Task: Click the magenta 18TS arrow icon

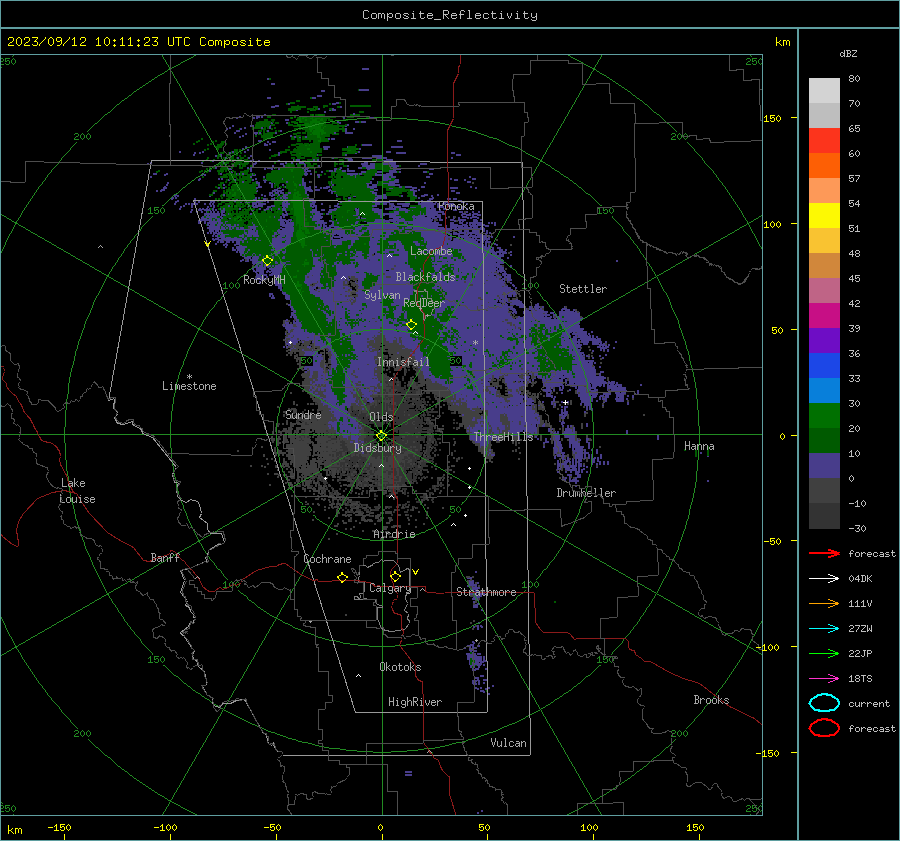Action: (x=824, y=679)
